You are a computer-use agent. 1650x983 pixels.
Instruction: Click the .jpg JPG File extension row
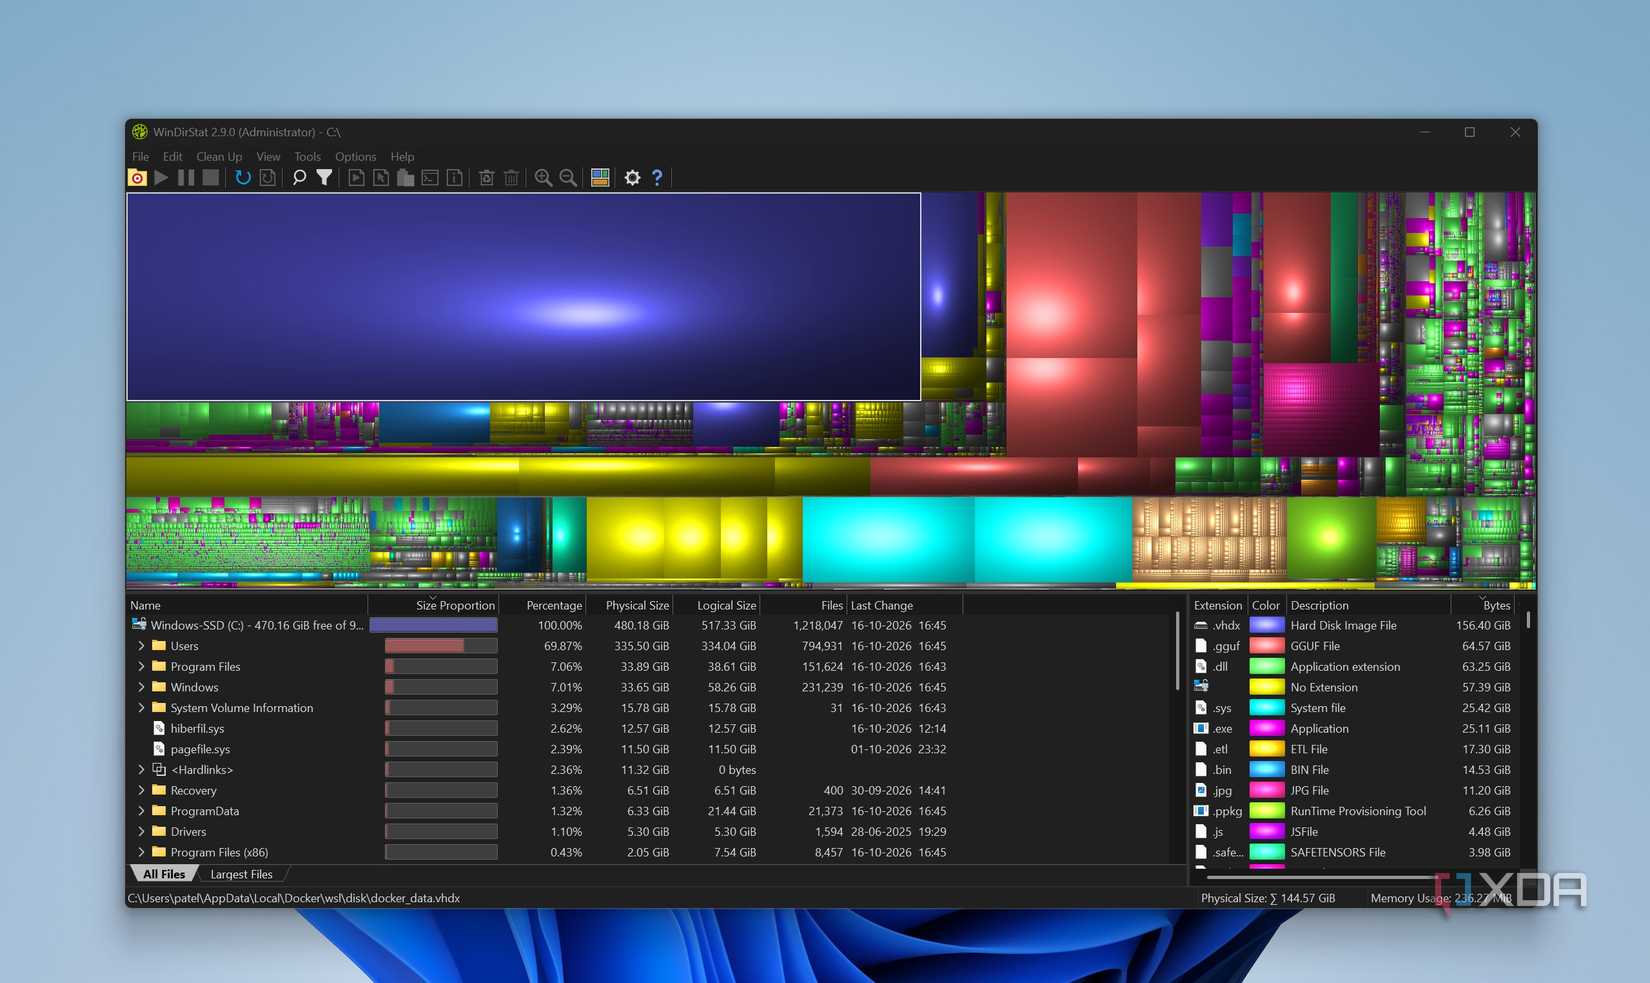point(1352,790)
